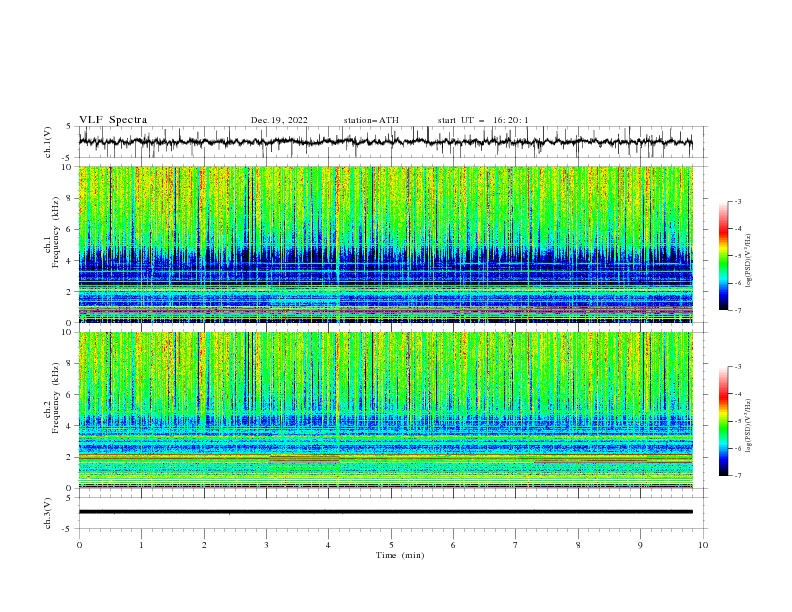Click the ch.2 spectrogram plot
The height and width of the screenshot is (612, 792).
pos(386,410)
